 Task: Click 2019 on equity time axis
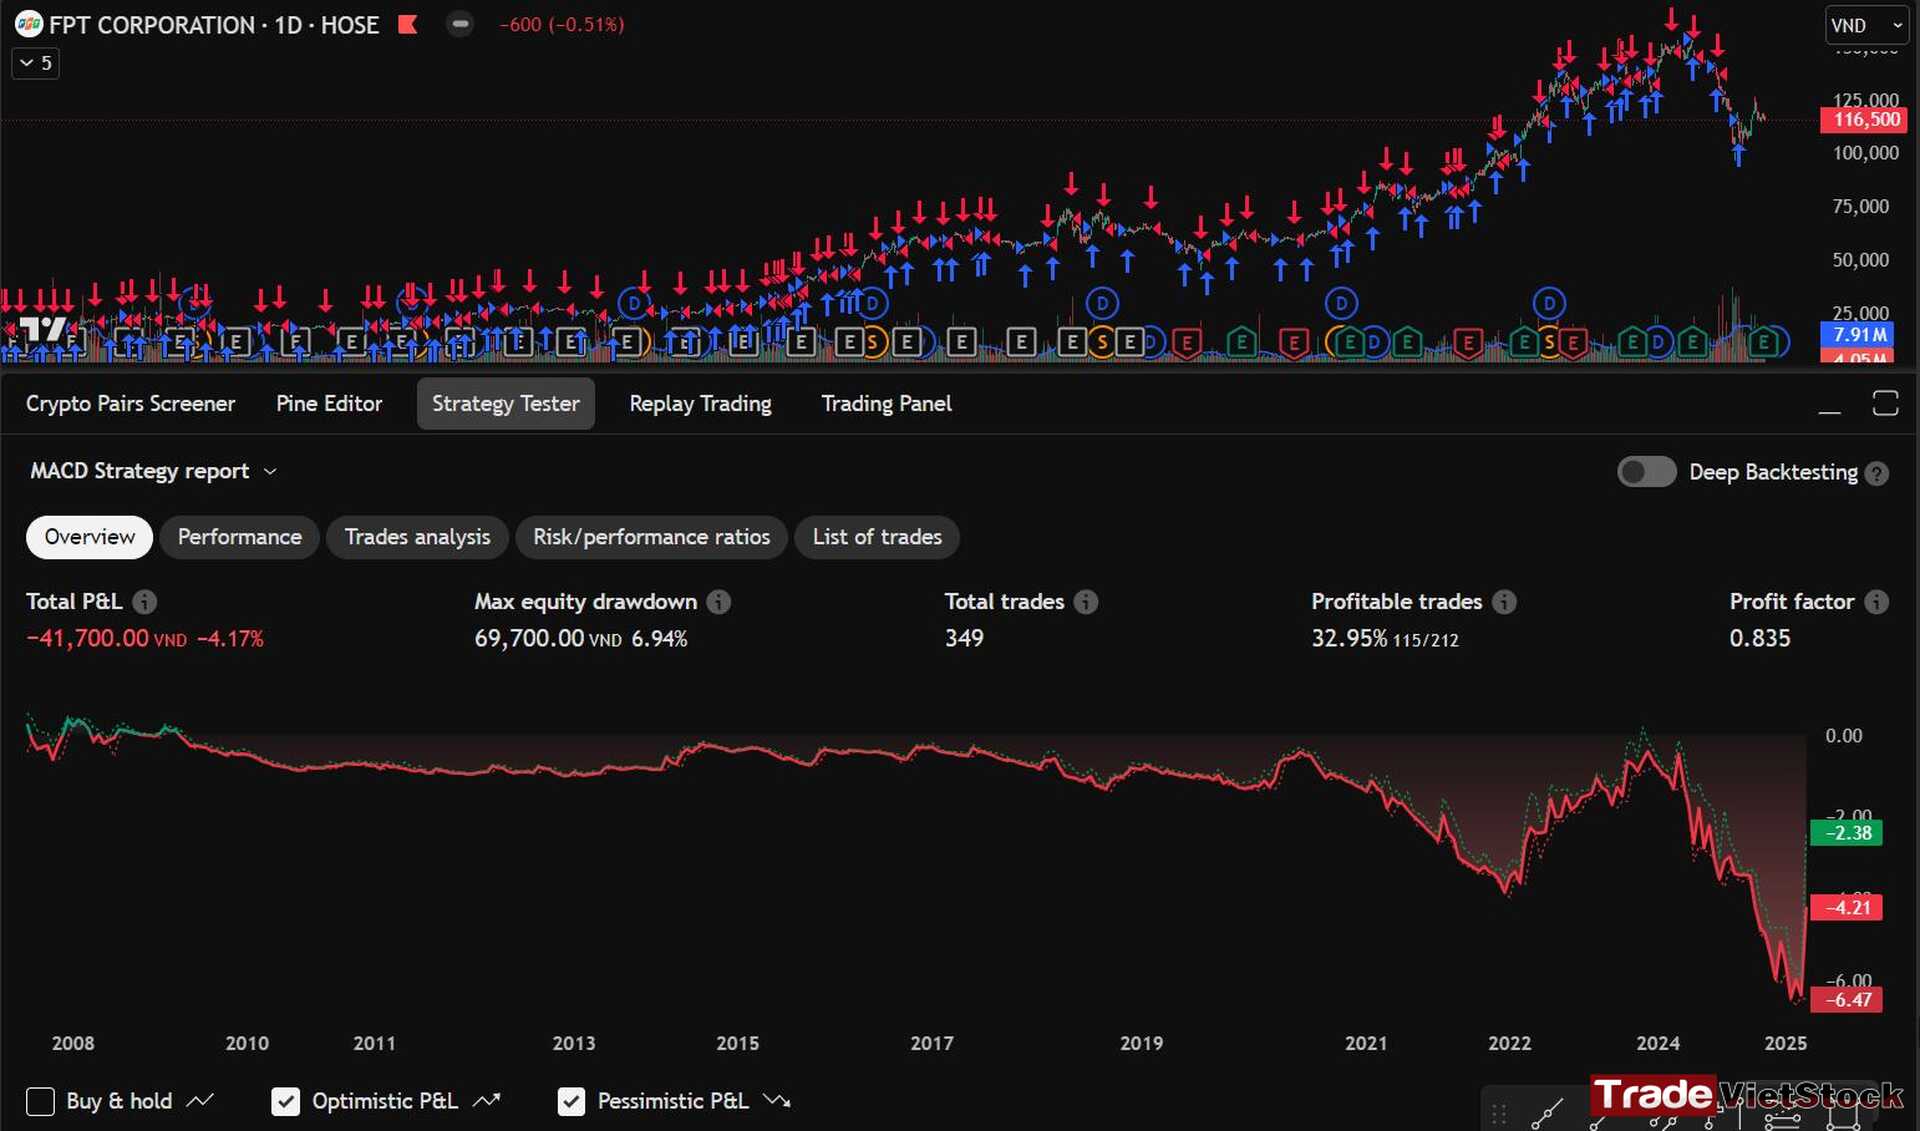click(1141, 1043)
